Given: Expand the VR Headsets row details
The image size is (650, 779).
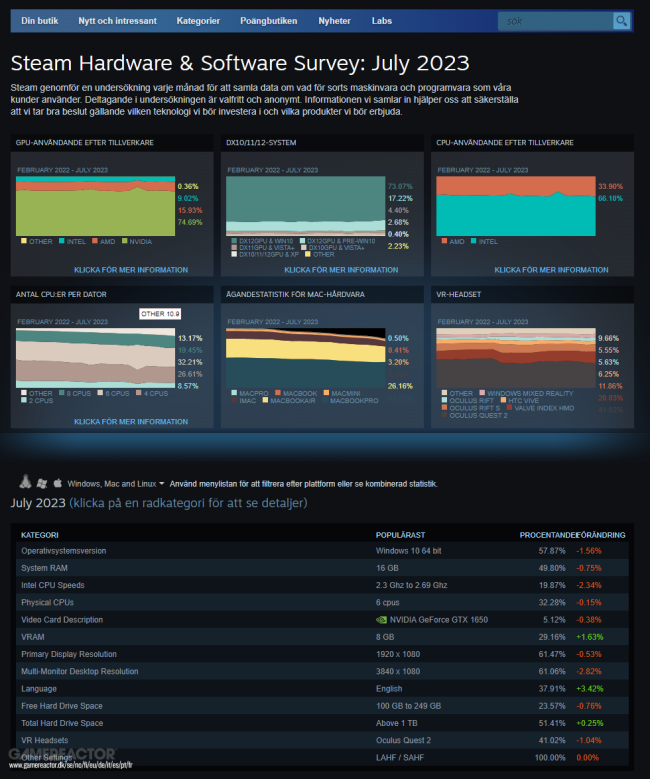Looking at the screenshot, I should pyautogui.click(x=322, y=740).
